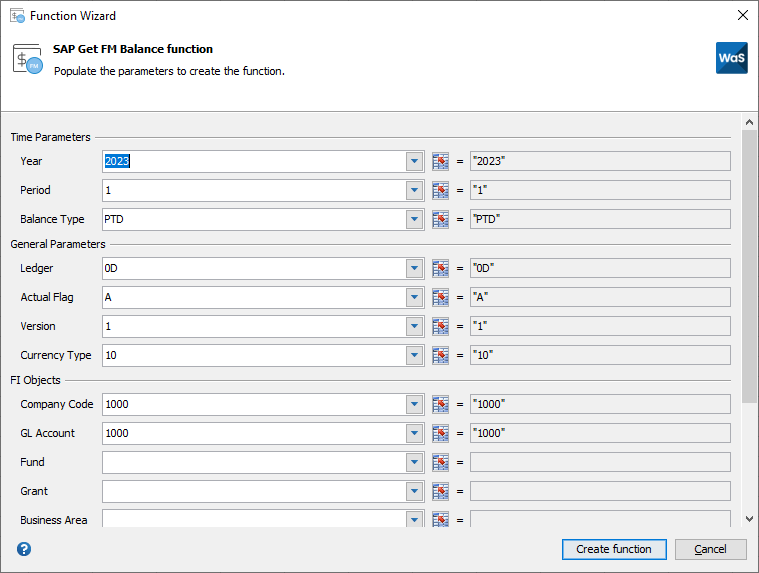Select cell reference icon beside Balance Type
The width and height of the screenshot is (759, 573).
tap(440, 219)
